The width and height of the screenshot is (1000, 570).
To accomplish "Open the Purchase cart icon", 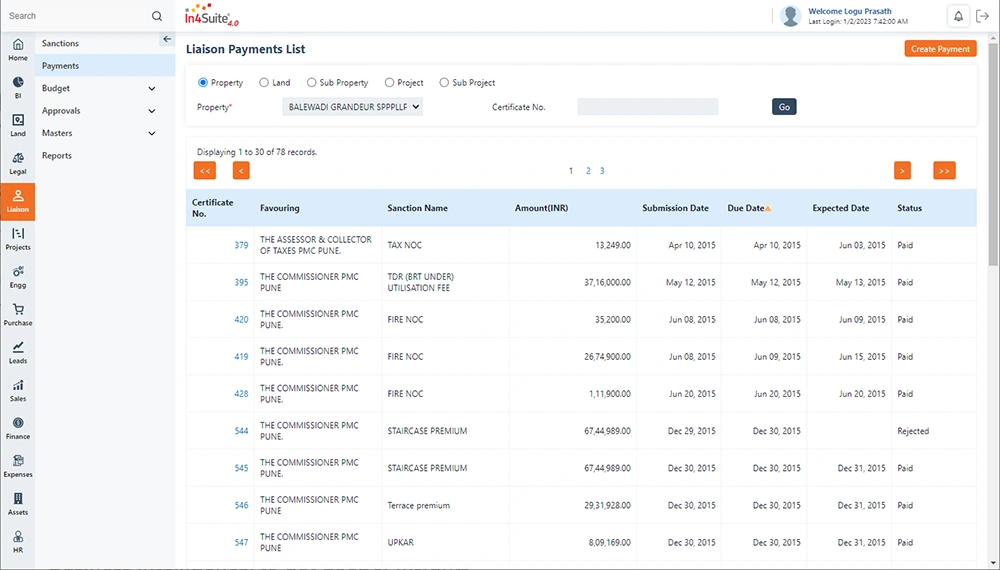I will (x=18, y=314).
